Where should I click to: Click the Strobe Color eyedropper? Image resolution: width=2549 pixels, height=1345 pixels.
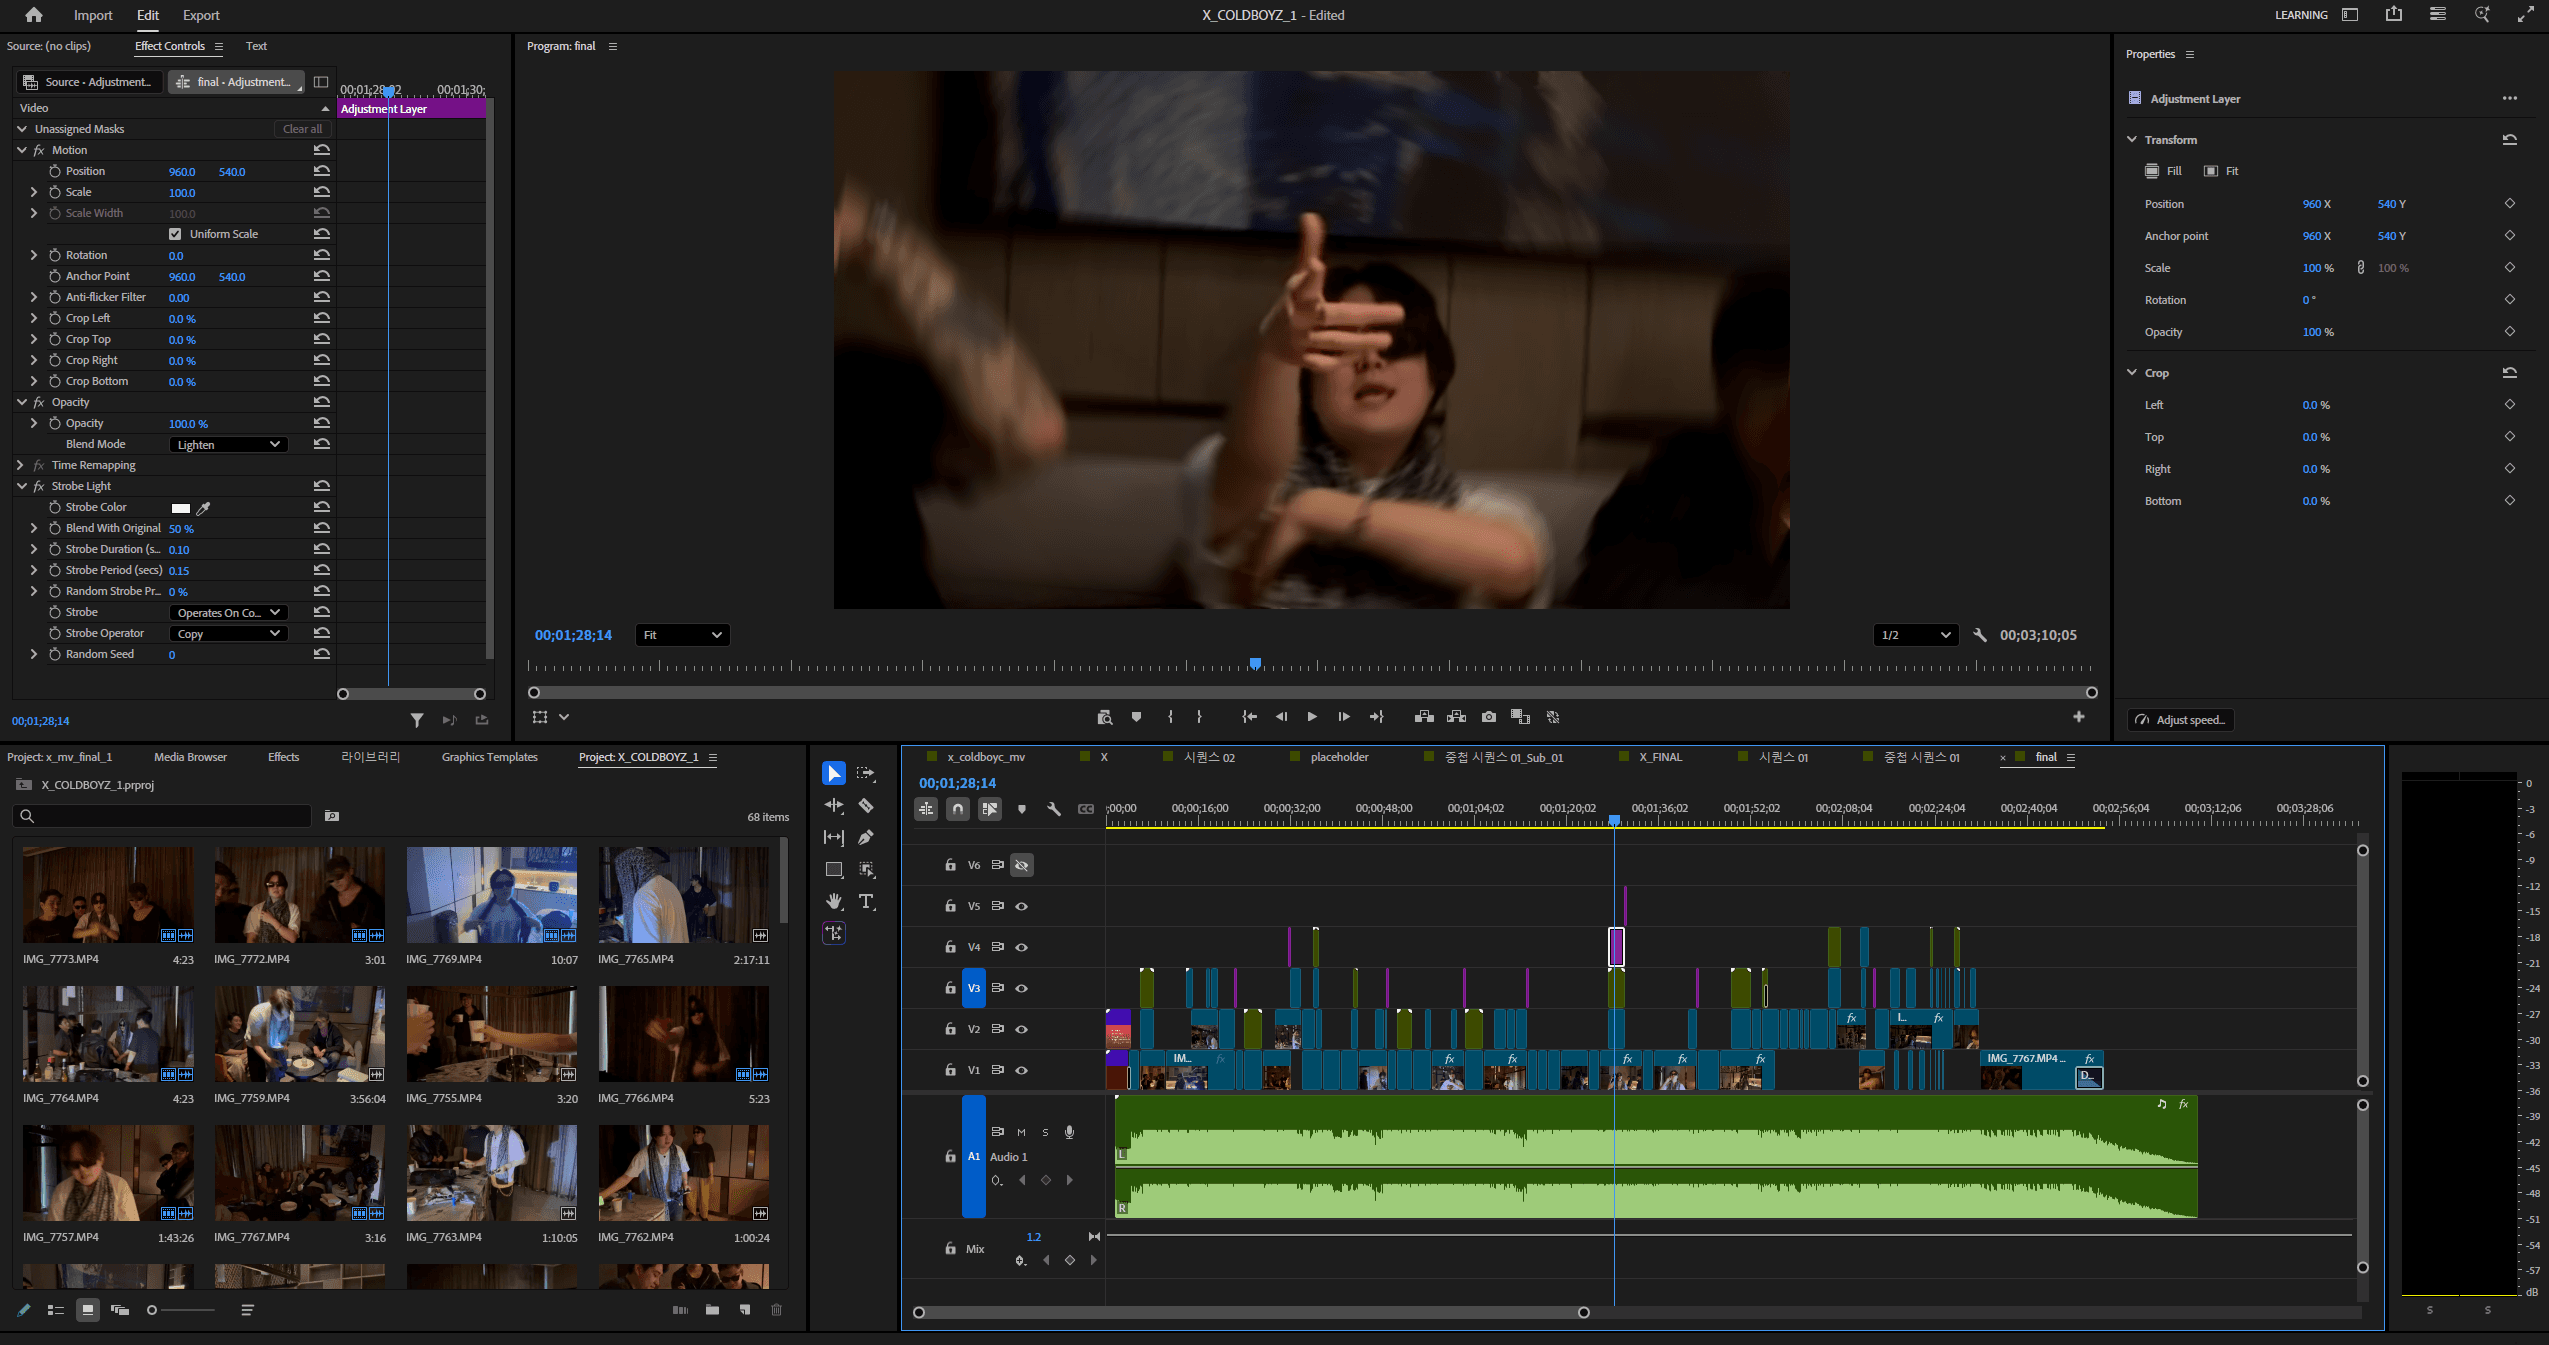point(203,508)
